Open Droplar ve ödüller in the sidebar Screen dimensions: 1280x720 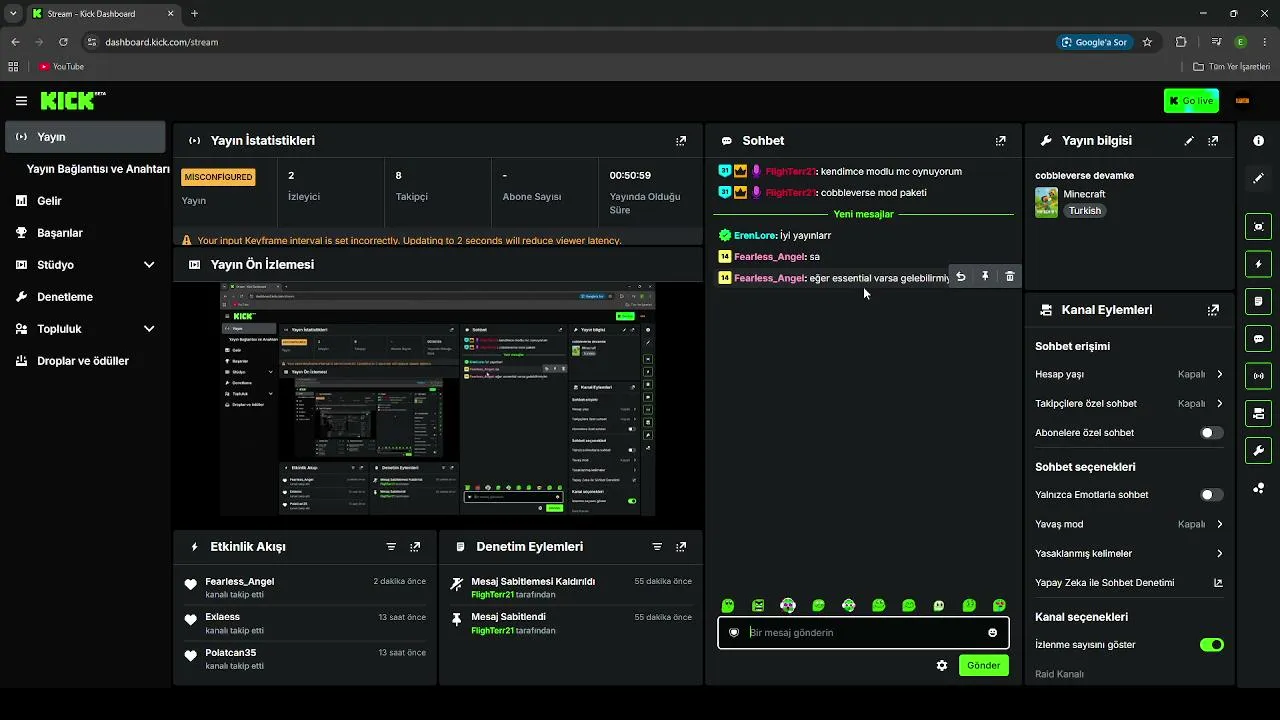(x=85, y=361)
